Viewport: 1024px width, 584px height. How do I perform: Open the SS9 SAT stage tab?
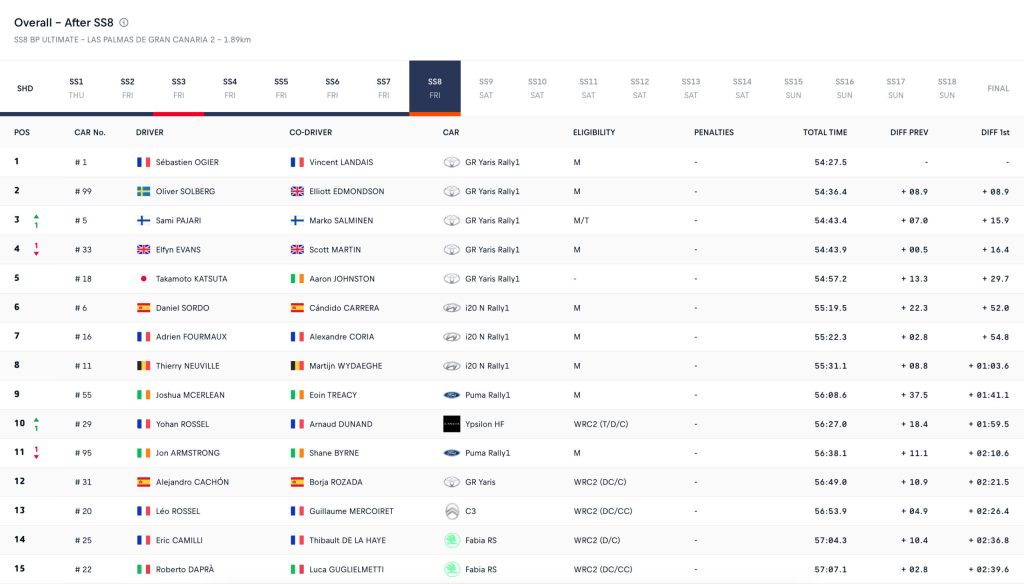(486, 88)
